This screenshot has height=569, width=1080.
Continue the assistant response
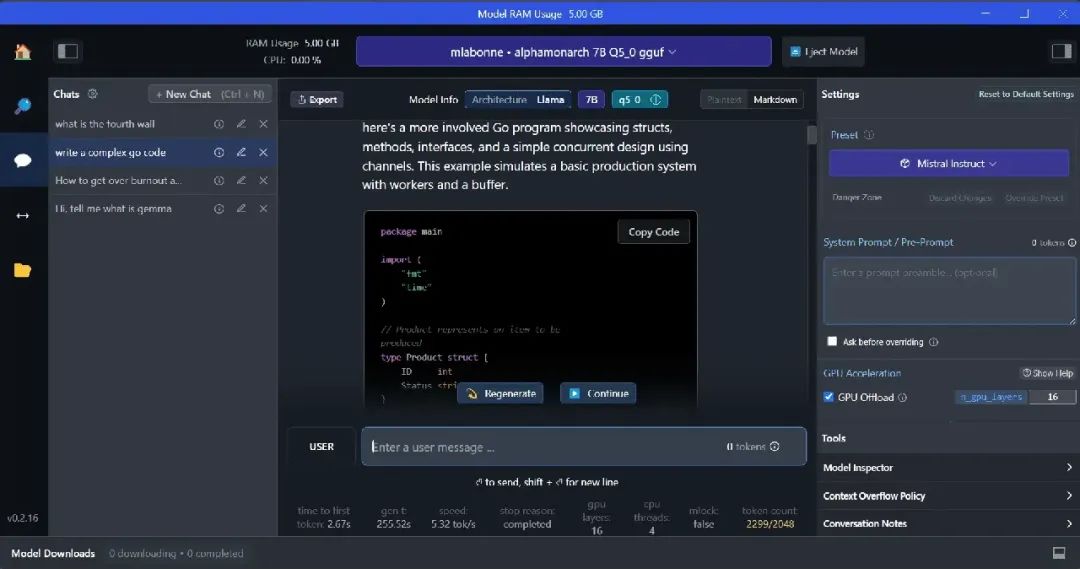click(x=598, y=393)
